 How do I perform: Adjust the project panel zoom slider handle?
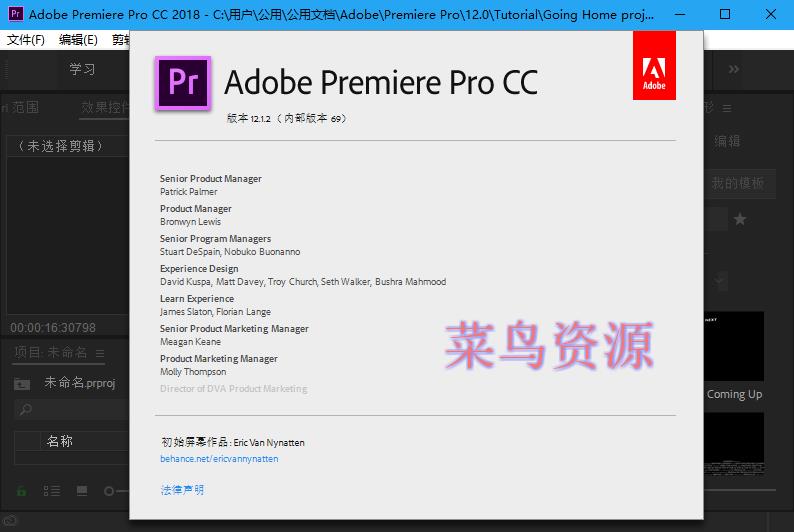[108, 491]
